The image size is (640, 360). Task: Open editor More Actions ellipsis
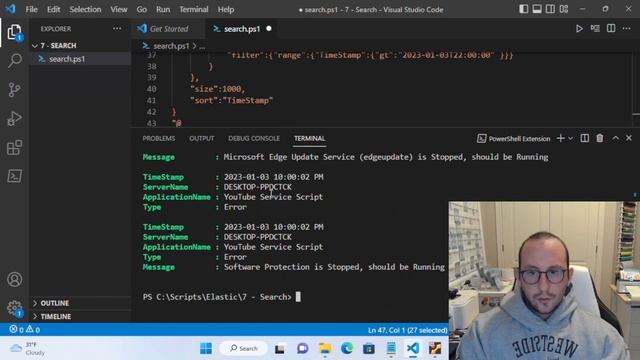[x=627, y=29]
